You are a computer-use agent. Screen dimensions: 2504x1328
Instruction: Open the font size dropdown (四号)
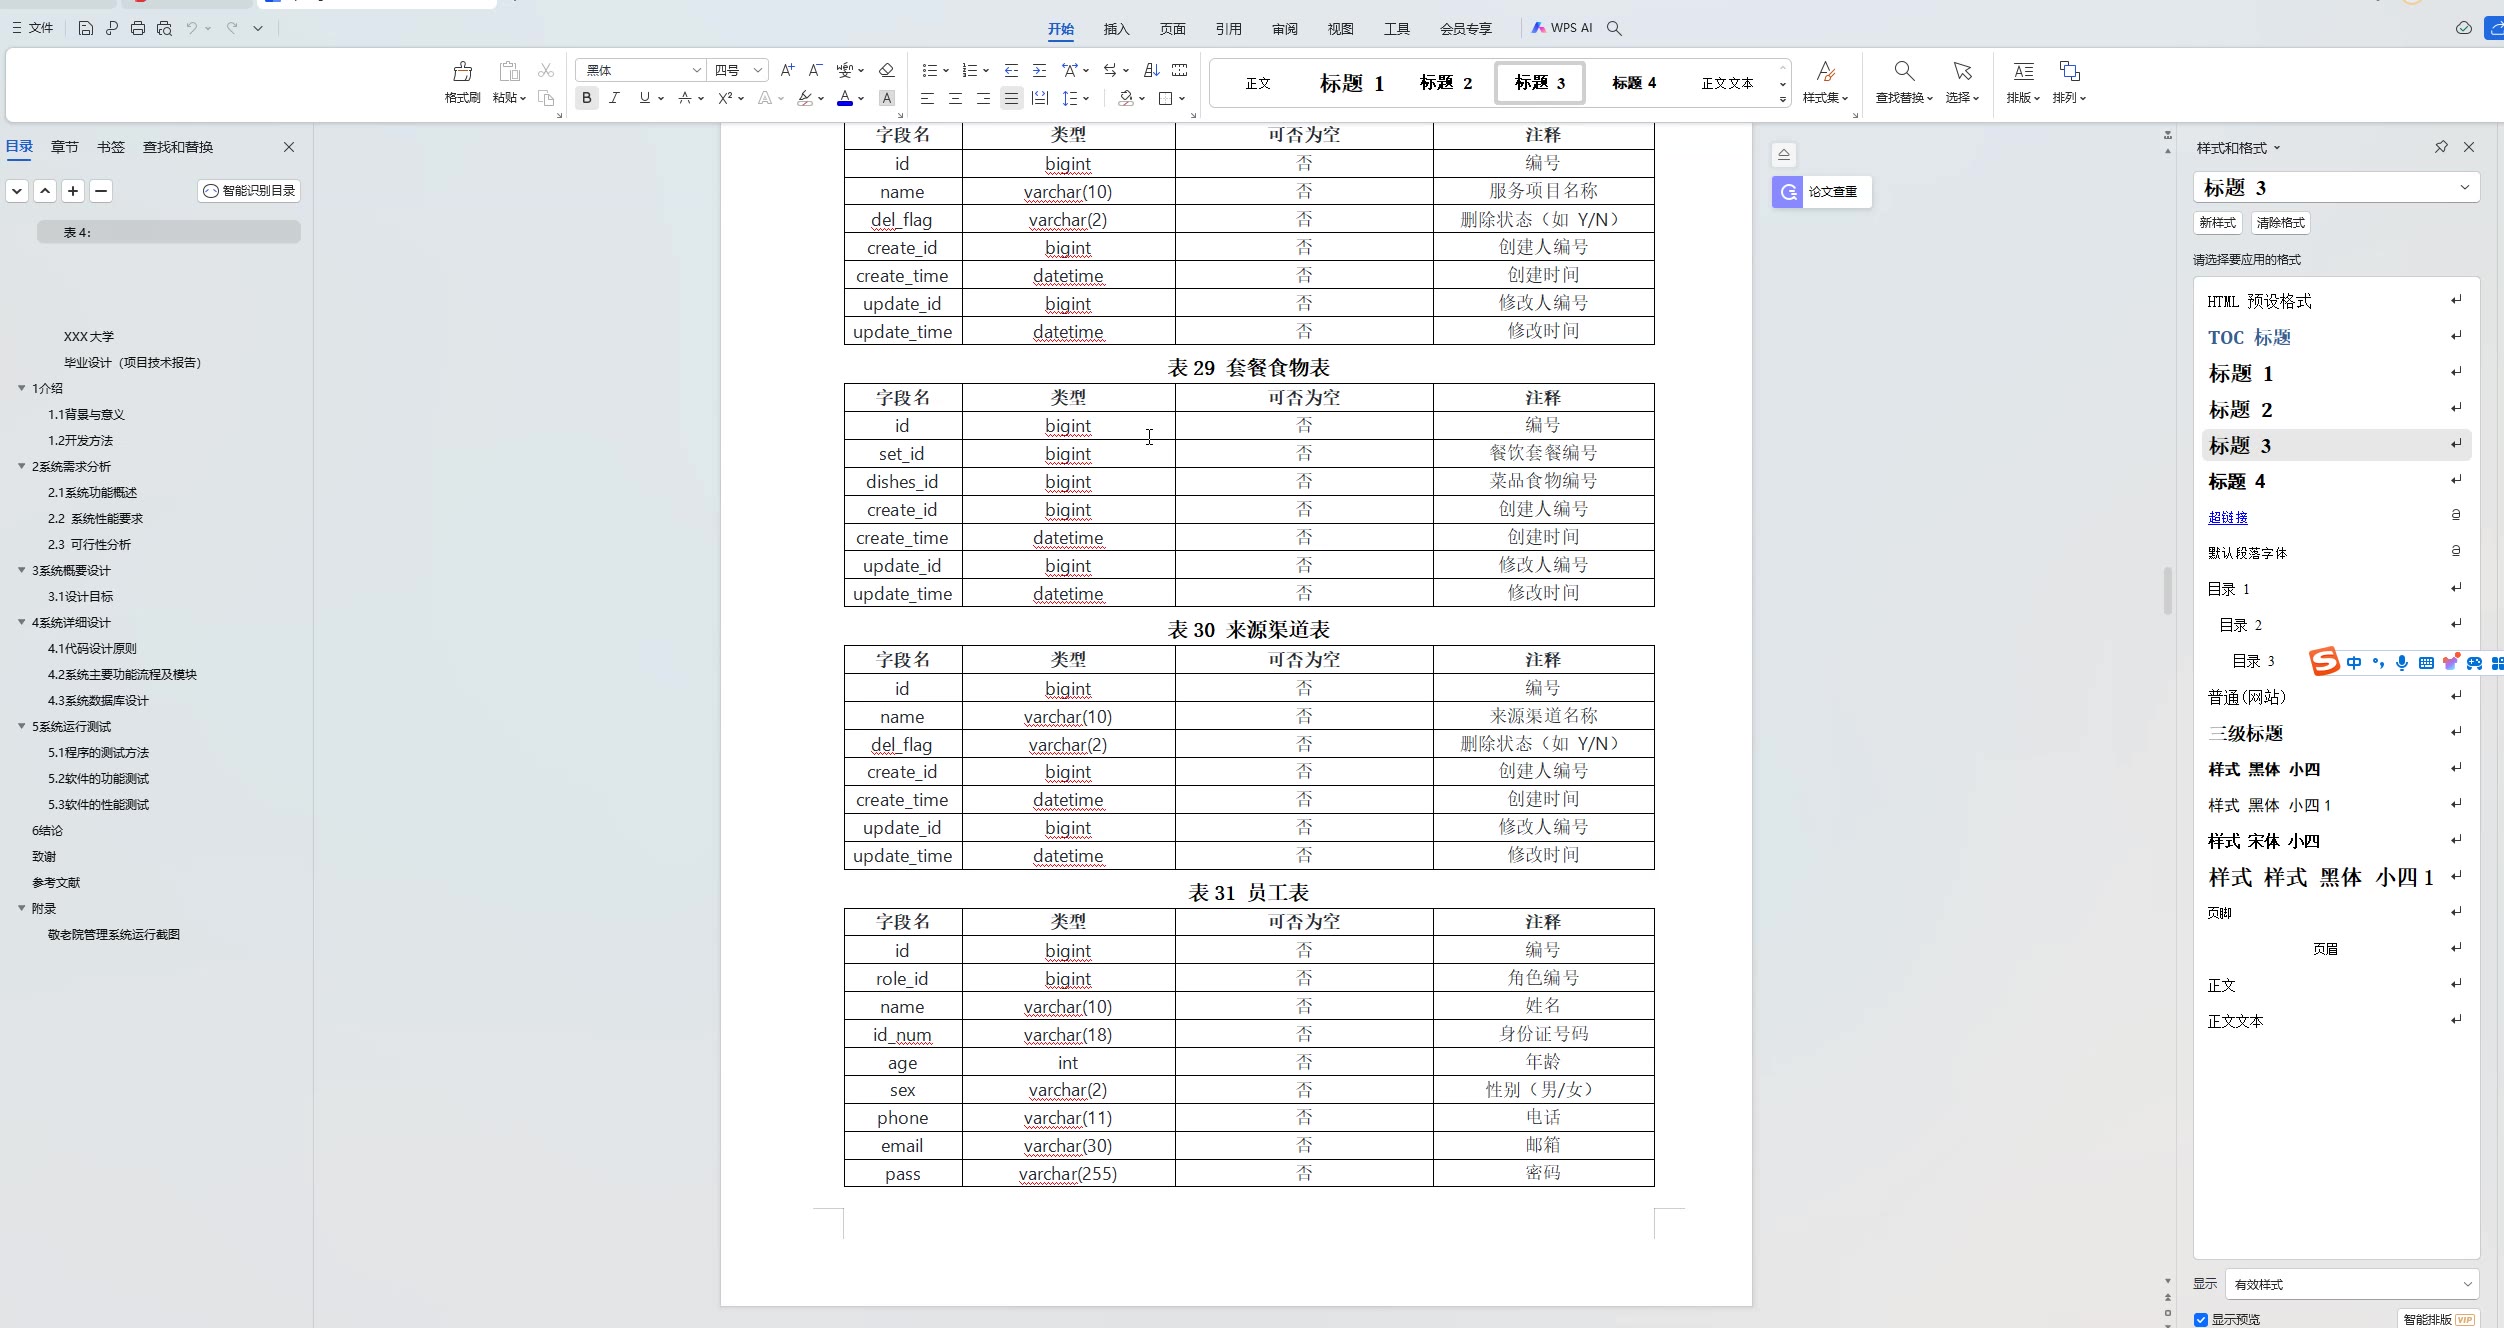click(758, 70)
